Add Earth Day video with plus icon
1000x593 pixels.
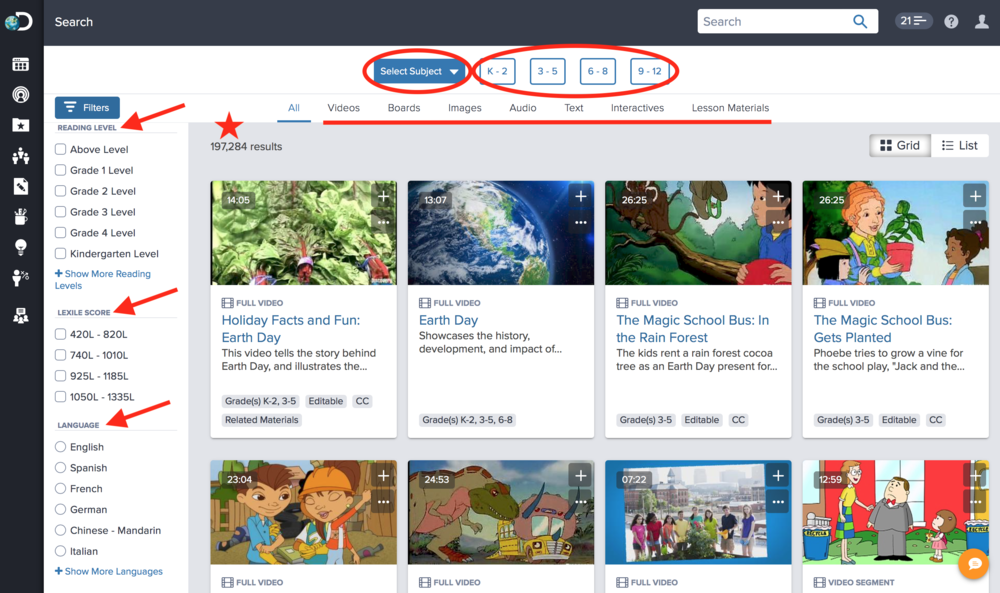580,196
